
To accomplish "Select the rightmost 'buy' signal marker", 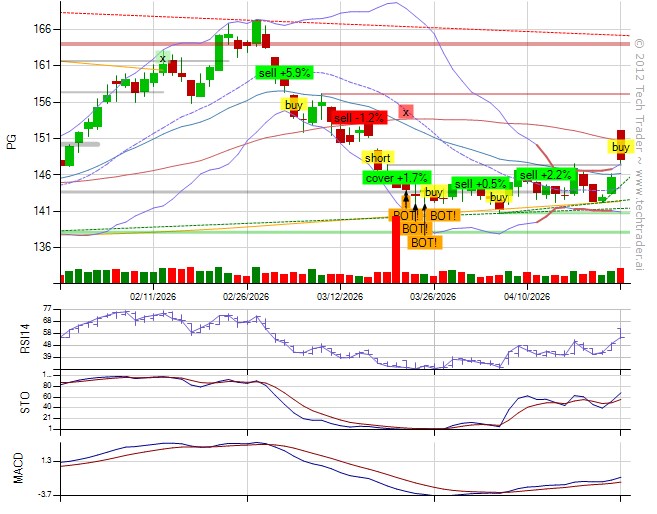I will click(620, 147).
